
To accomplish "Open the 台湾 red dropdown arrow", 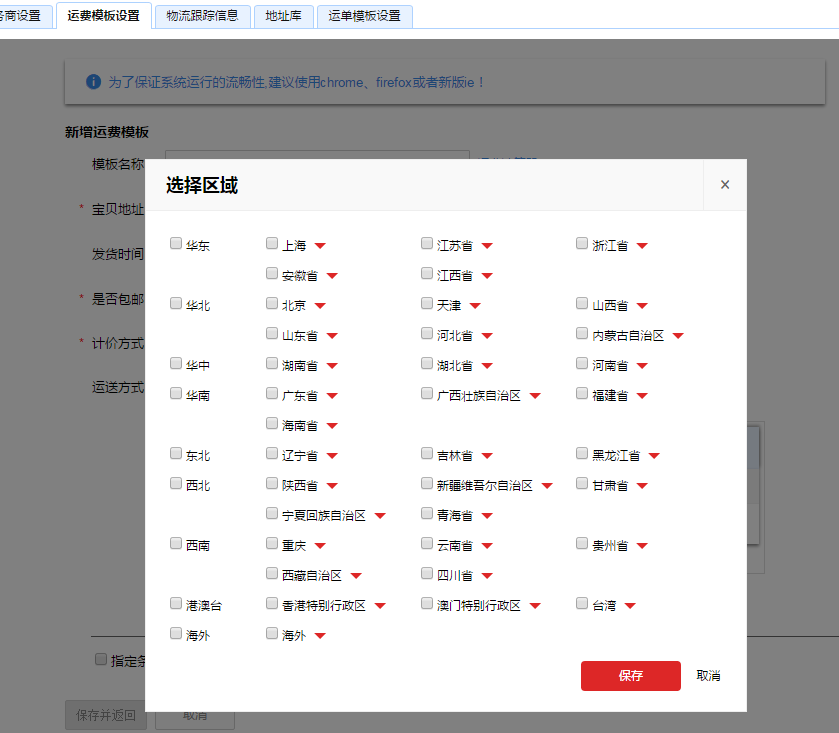I will [x=630, y=606].
